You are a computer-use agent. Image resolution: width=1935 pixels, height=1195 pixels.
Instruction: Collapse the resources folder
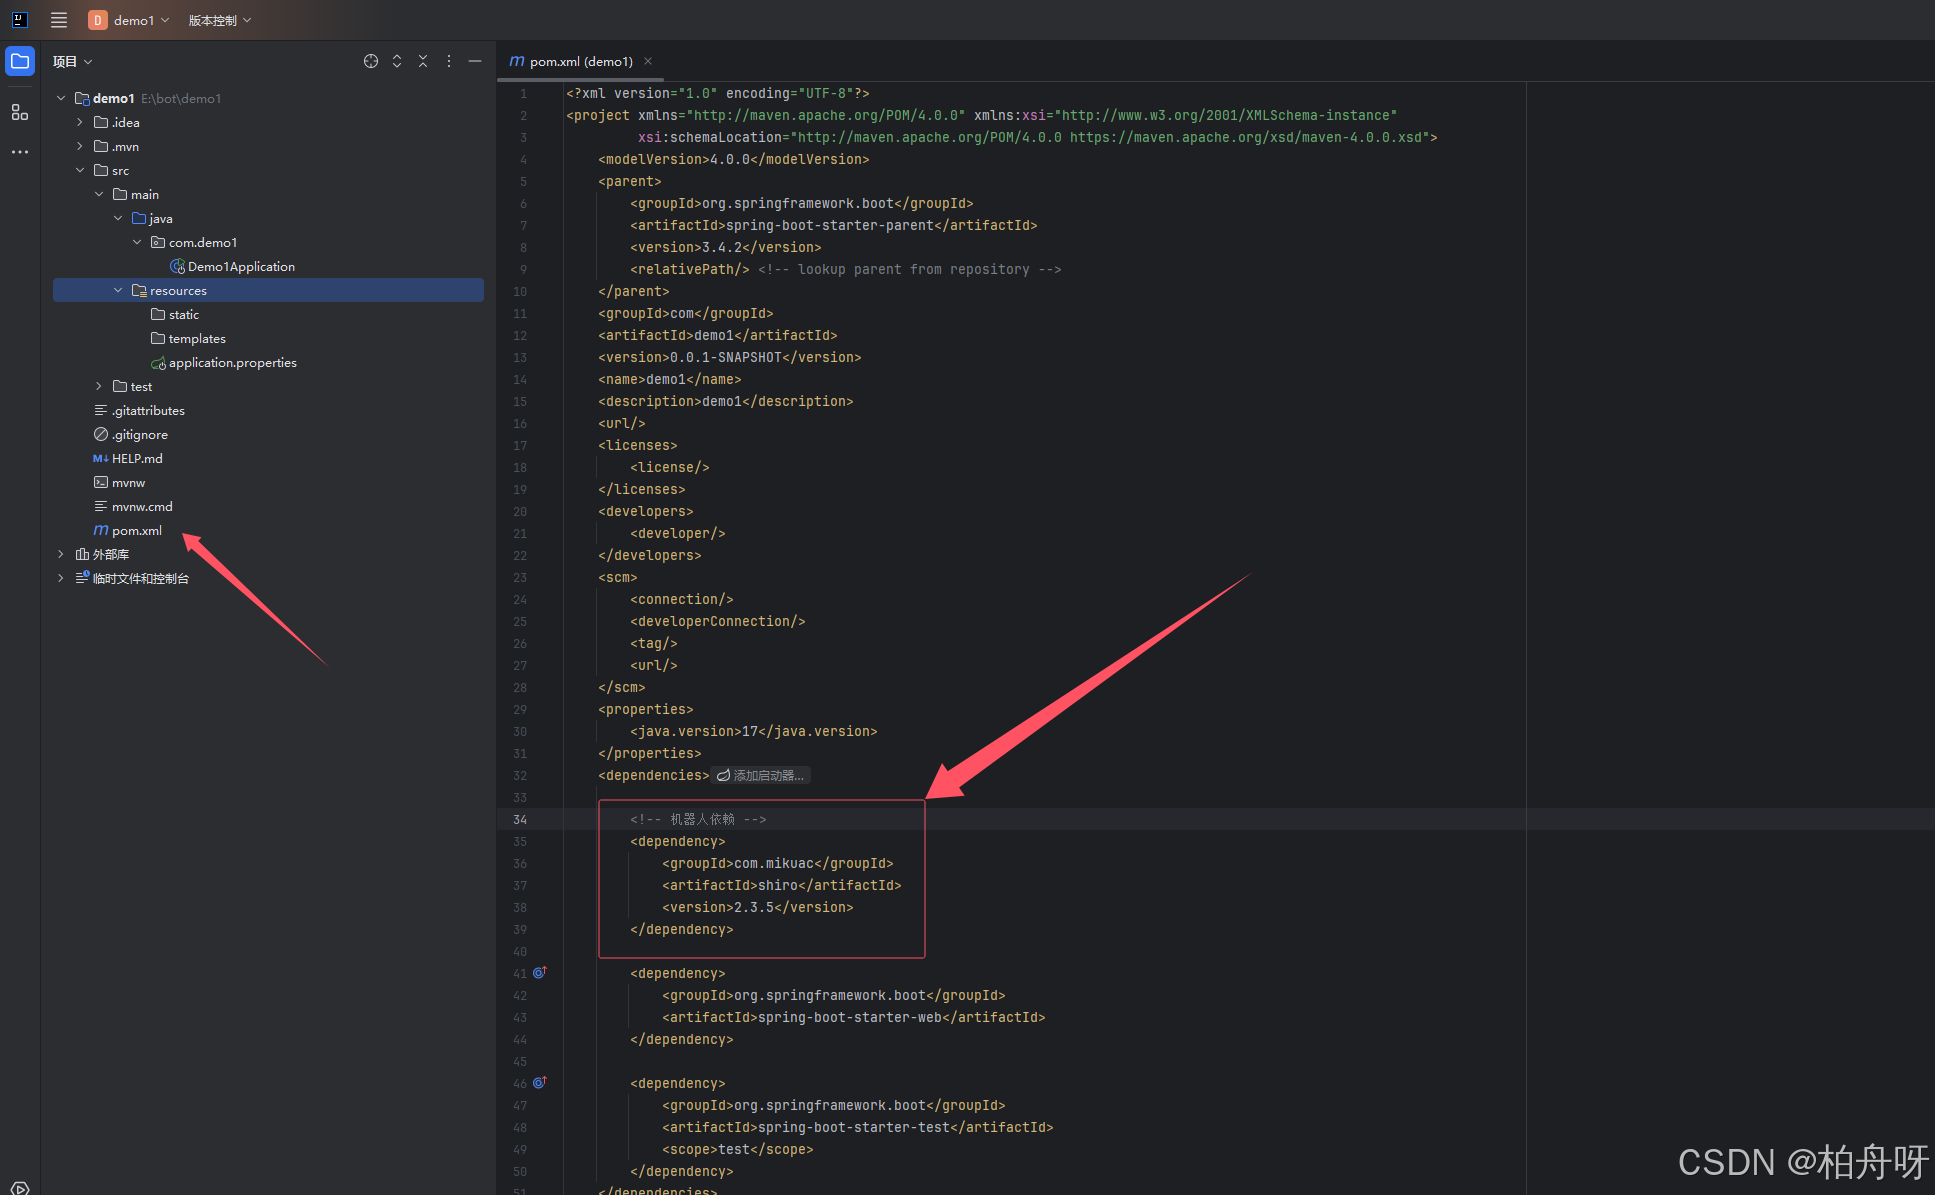pos(118,291)
